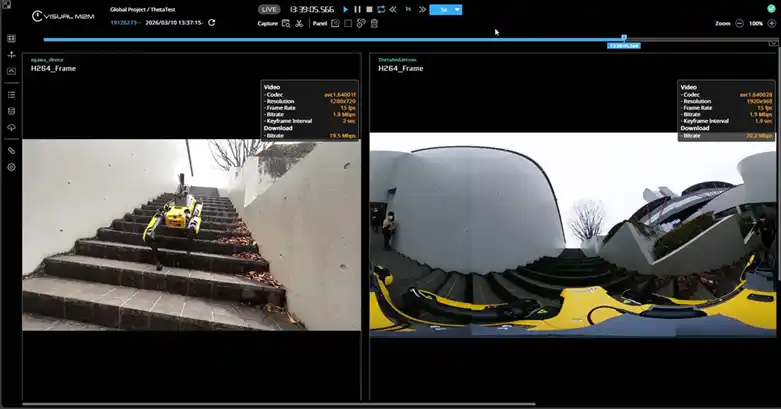The height and width of the screenshot is (409, 781).
Task: Click the green checkmark status icon
Action: coord(771,8)
